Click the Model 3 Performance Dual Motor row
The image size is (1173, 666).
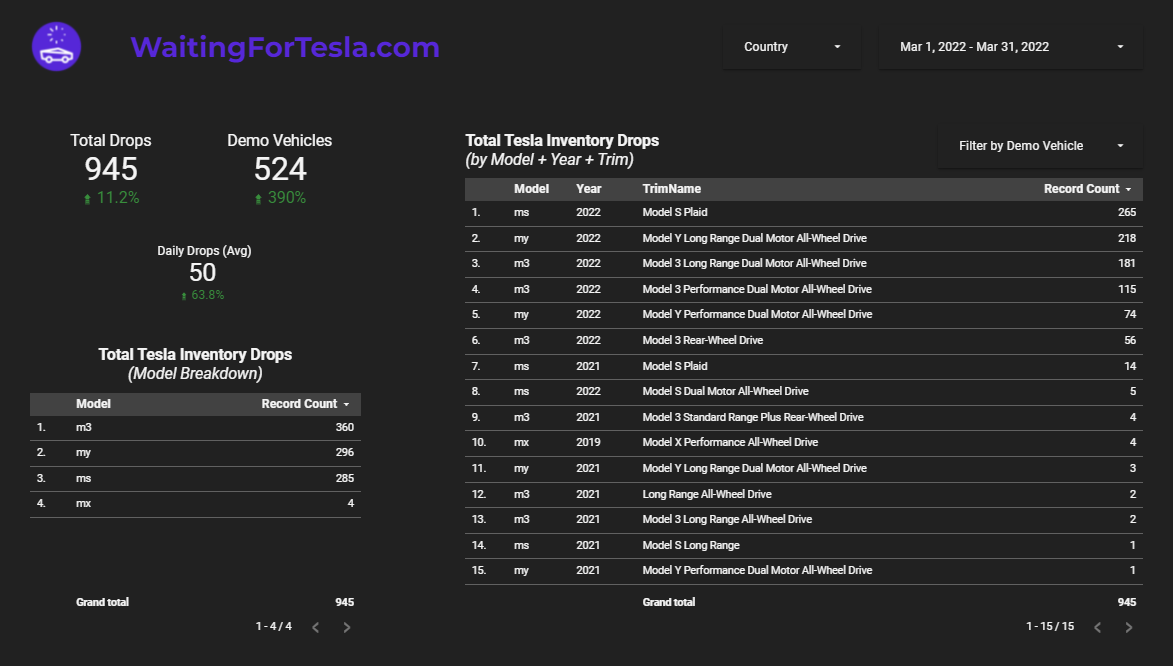[803, 289]
